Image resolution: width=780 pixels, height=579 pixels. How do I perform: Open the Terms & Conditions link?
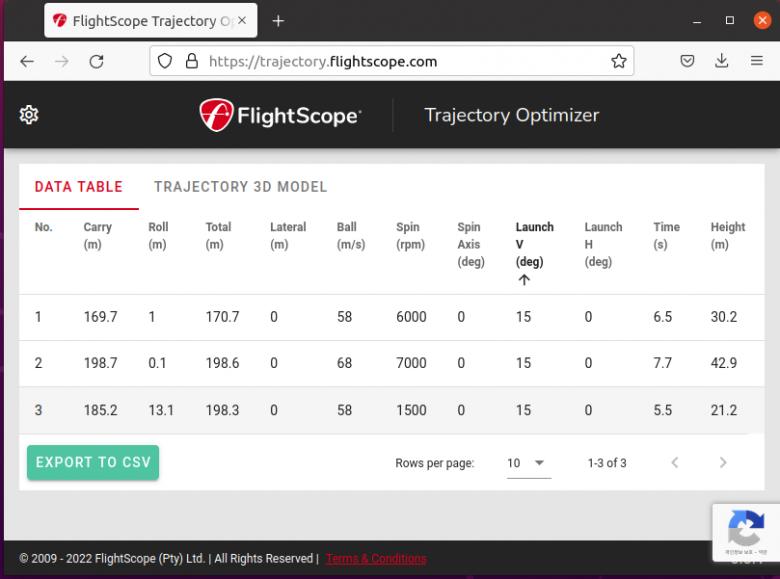click(376, 558)
